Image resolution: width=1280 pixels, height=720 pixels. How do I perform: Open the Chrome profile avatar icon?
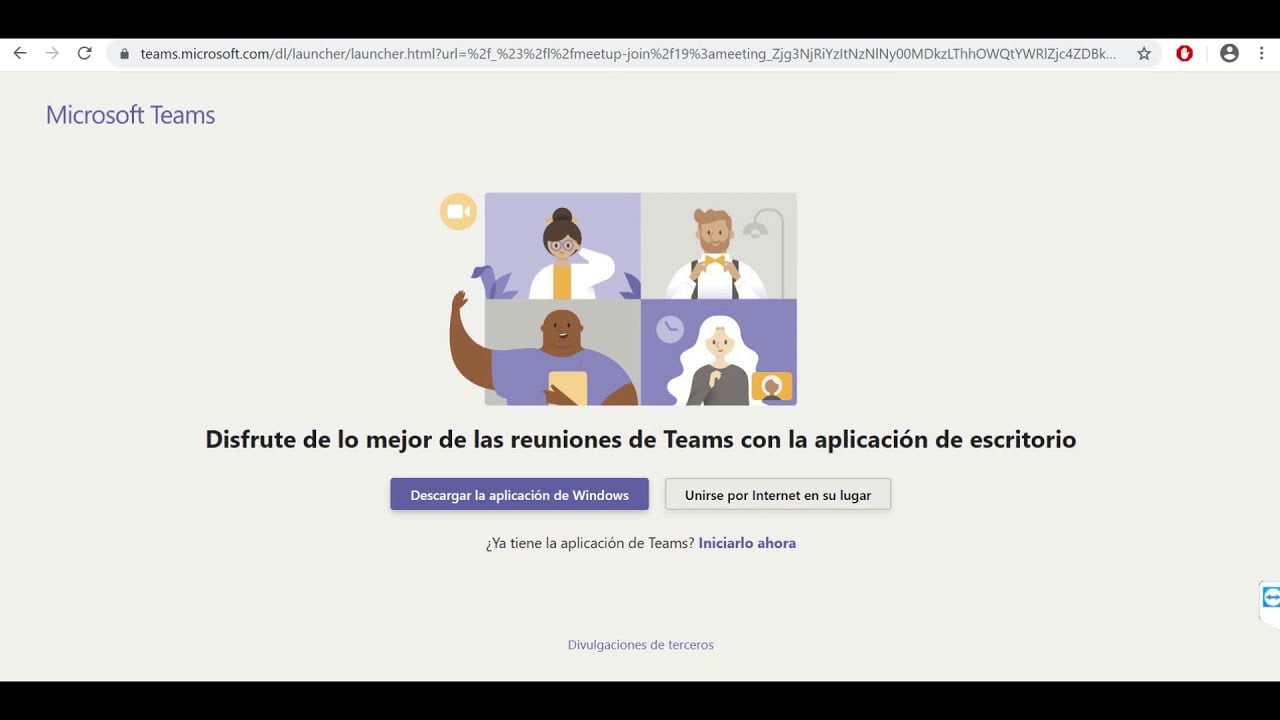[1230, 54]
